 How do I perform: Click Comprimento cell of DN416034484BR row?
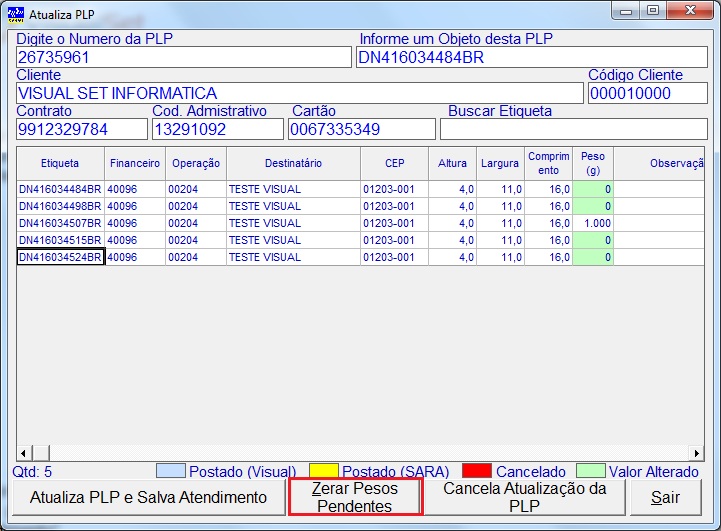pyautogui.click(x=549, y=189)
